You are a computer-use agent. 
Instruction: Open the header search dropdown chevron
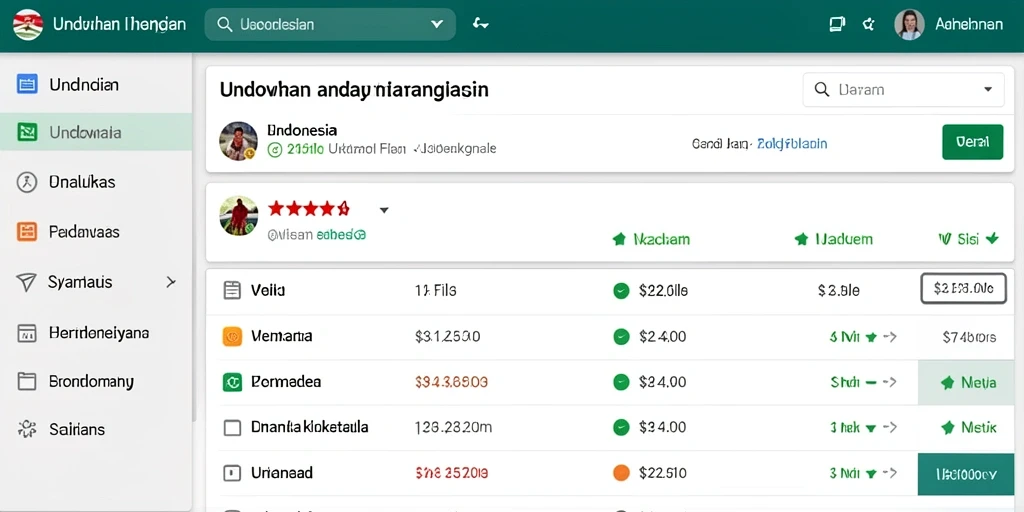point(437,24)
